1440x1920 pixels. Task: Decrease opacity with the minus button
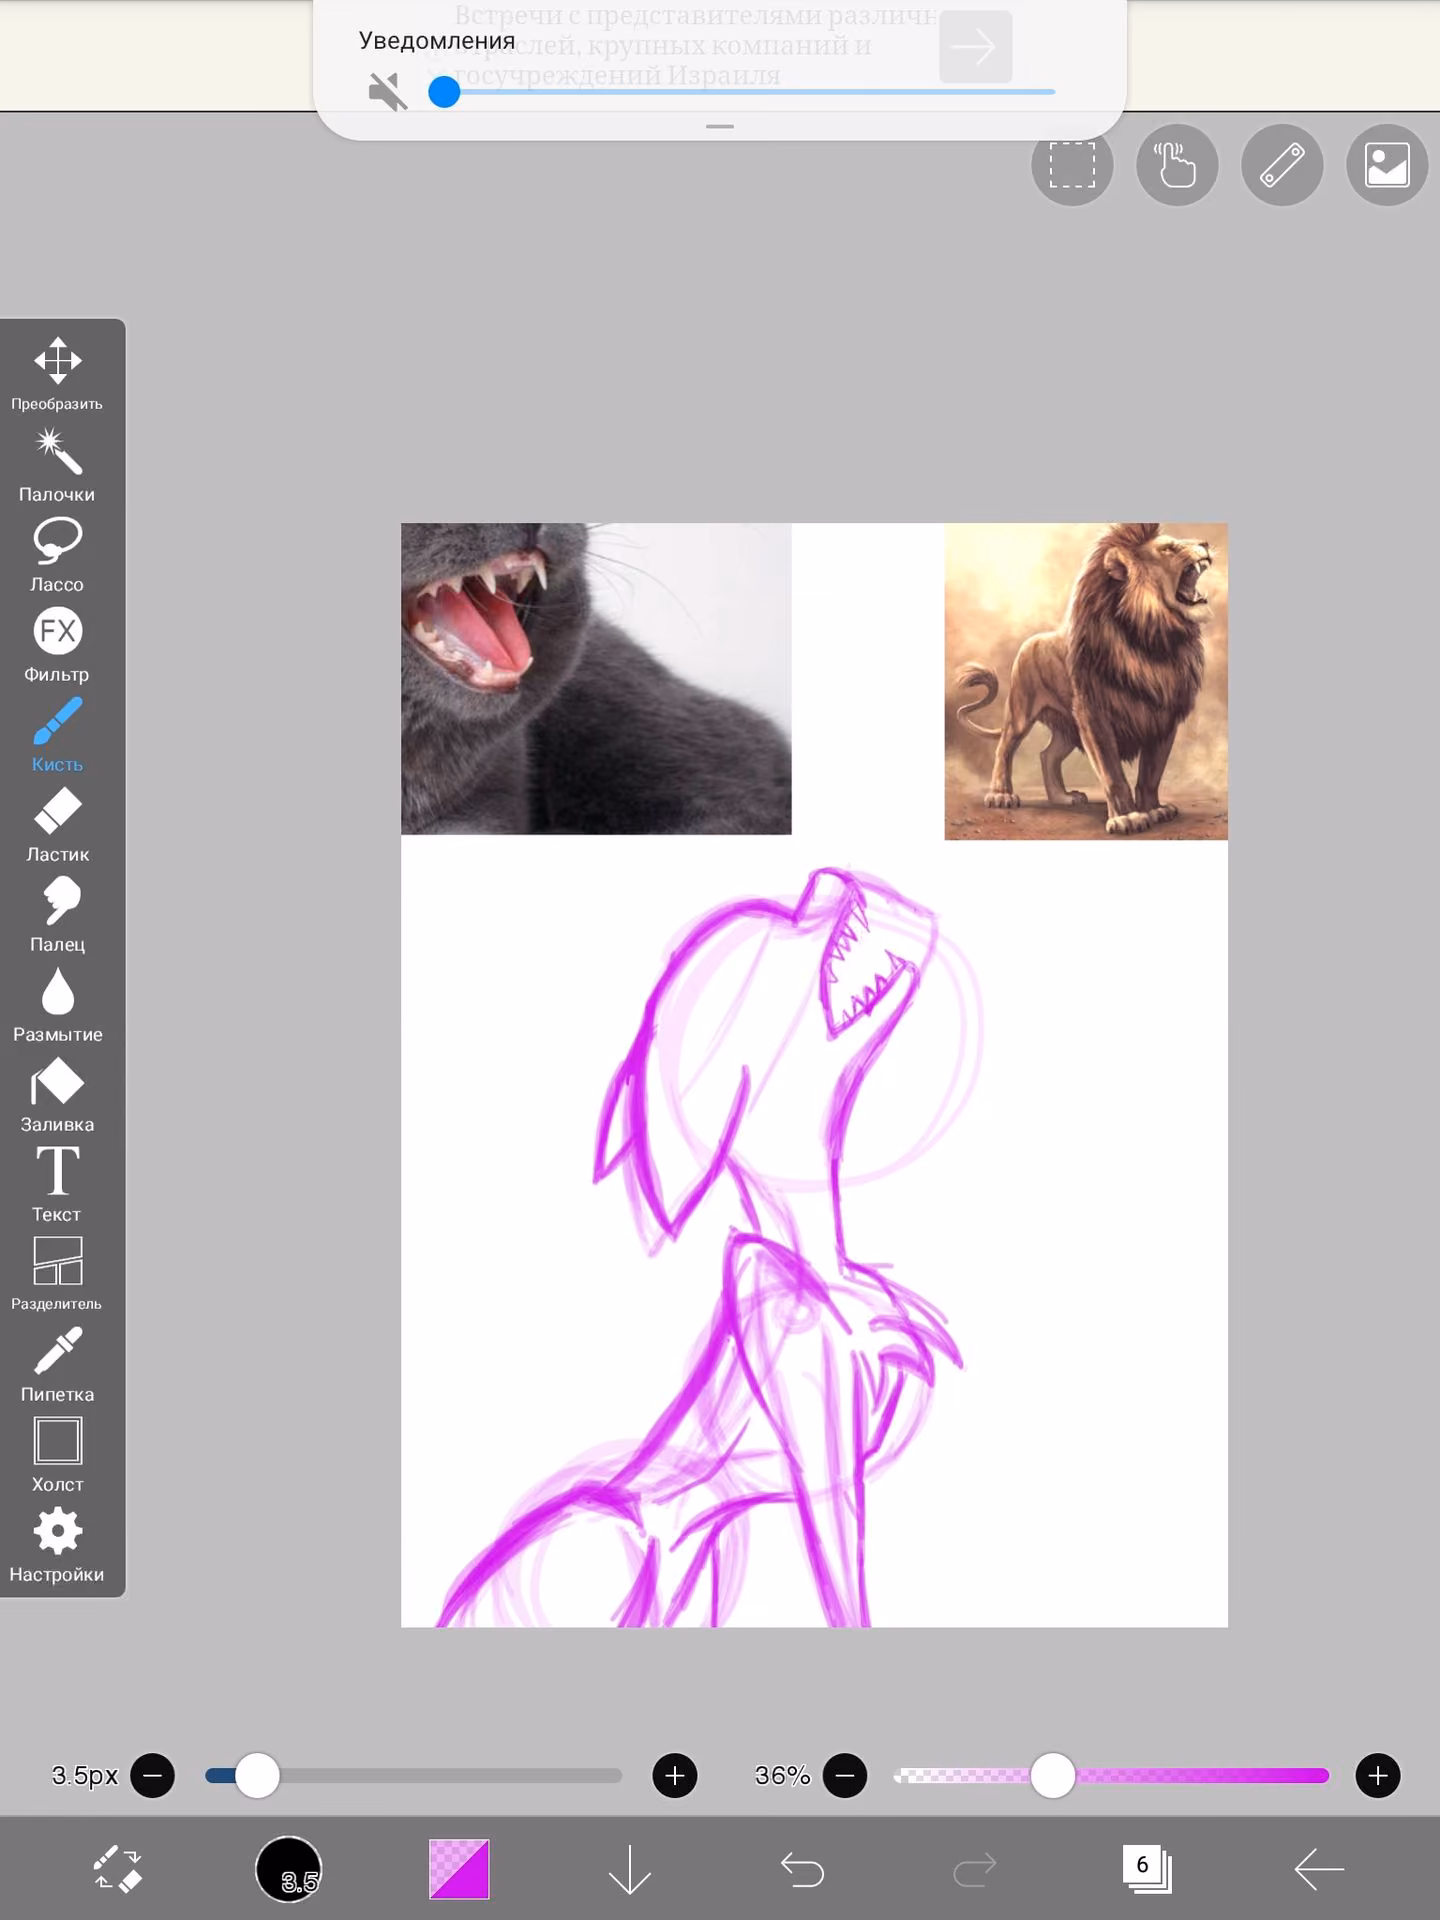pos(845,1776)
